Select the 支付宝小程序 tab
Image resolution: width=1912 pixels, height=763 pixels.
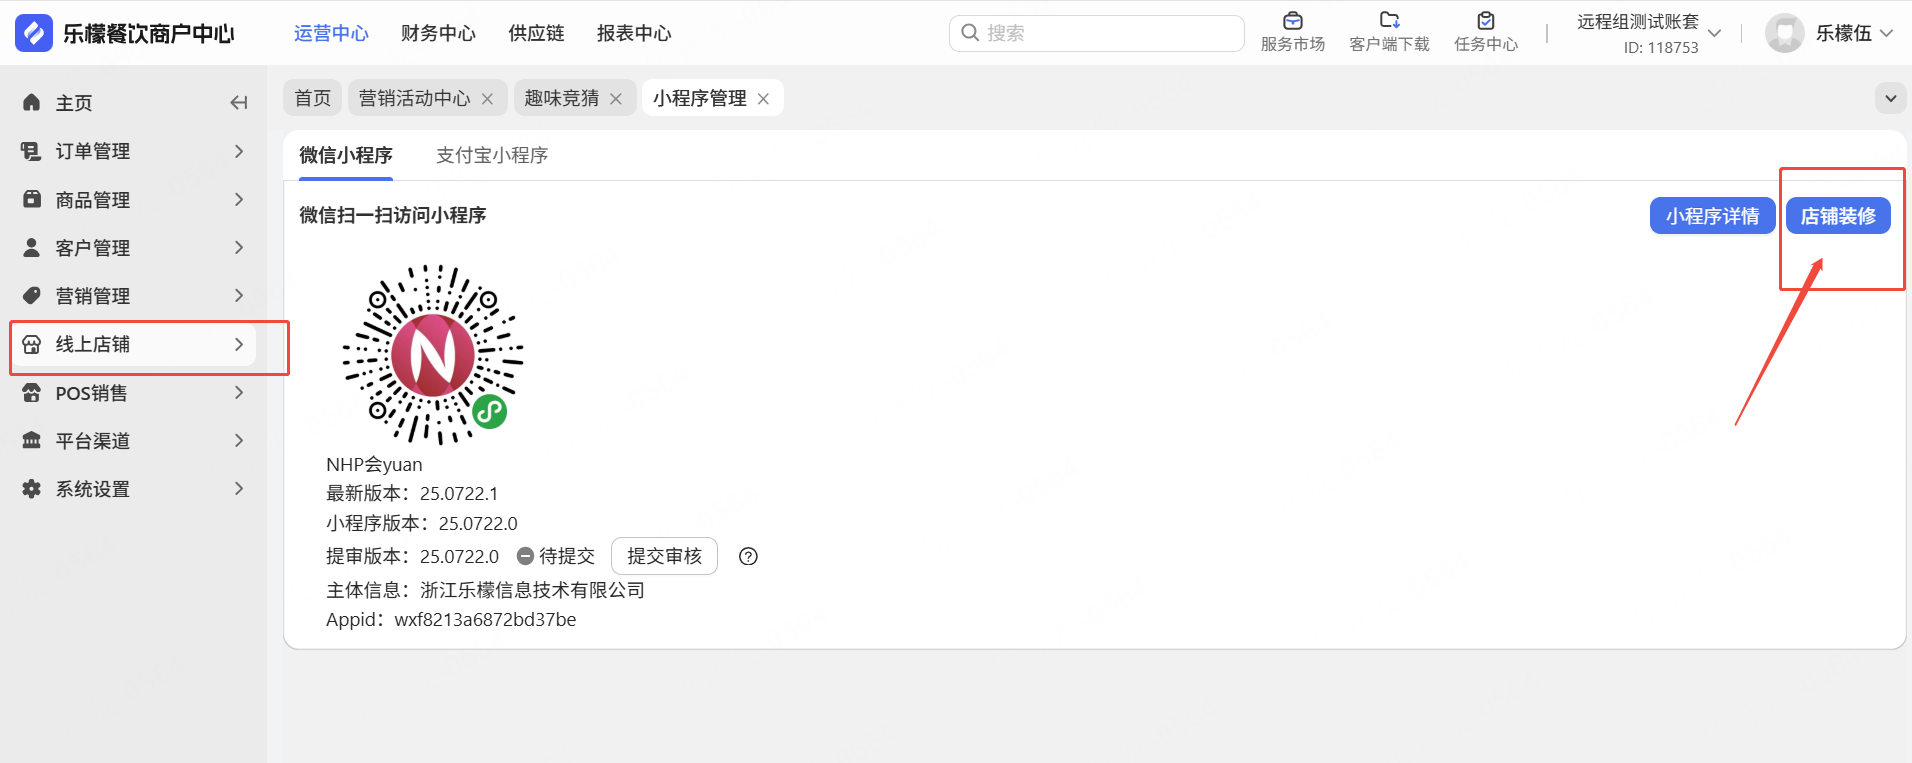pos(492,155)
